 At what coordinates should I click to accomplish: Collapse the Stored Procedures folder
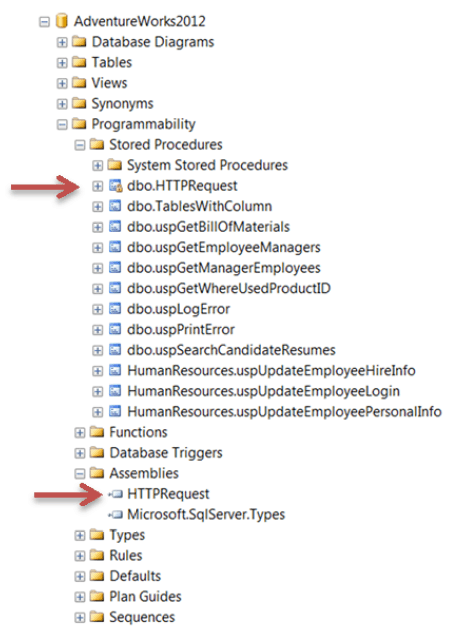80,145
